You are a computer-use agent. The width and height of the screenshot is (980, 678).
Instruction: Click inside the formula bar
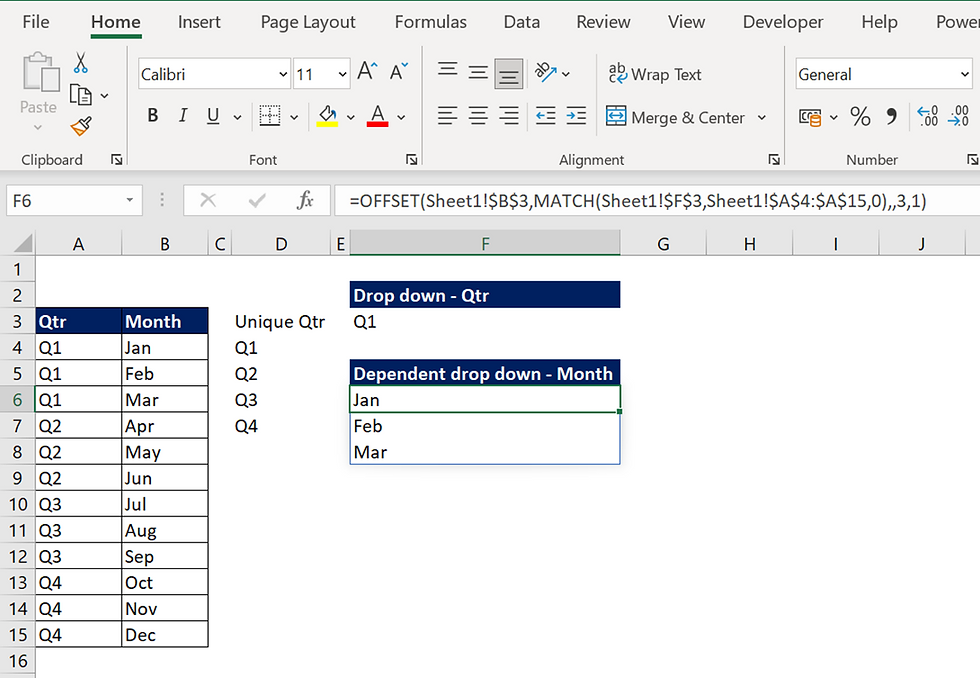(656, 201)
